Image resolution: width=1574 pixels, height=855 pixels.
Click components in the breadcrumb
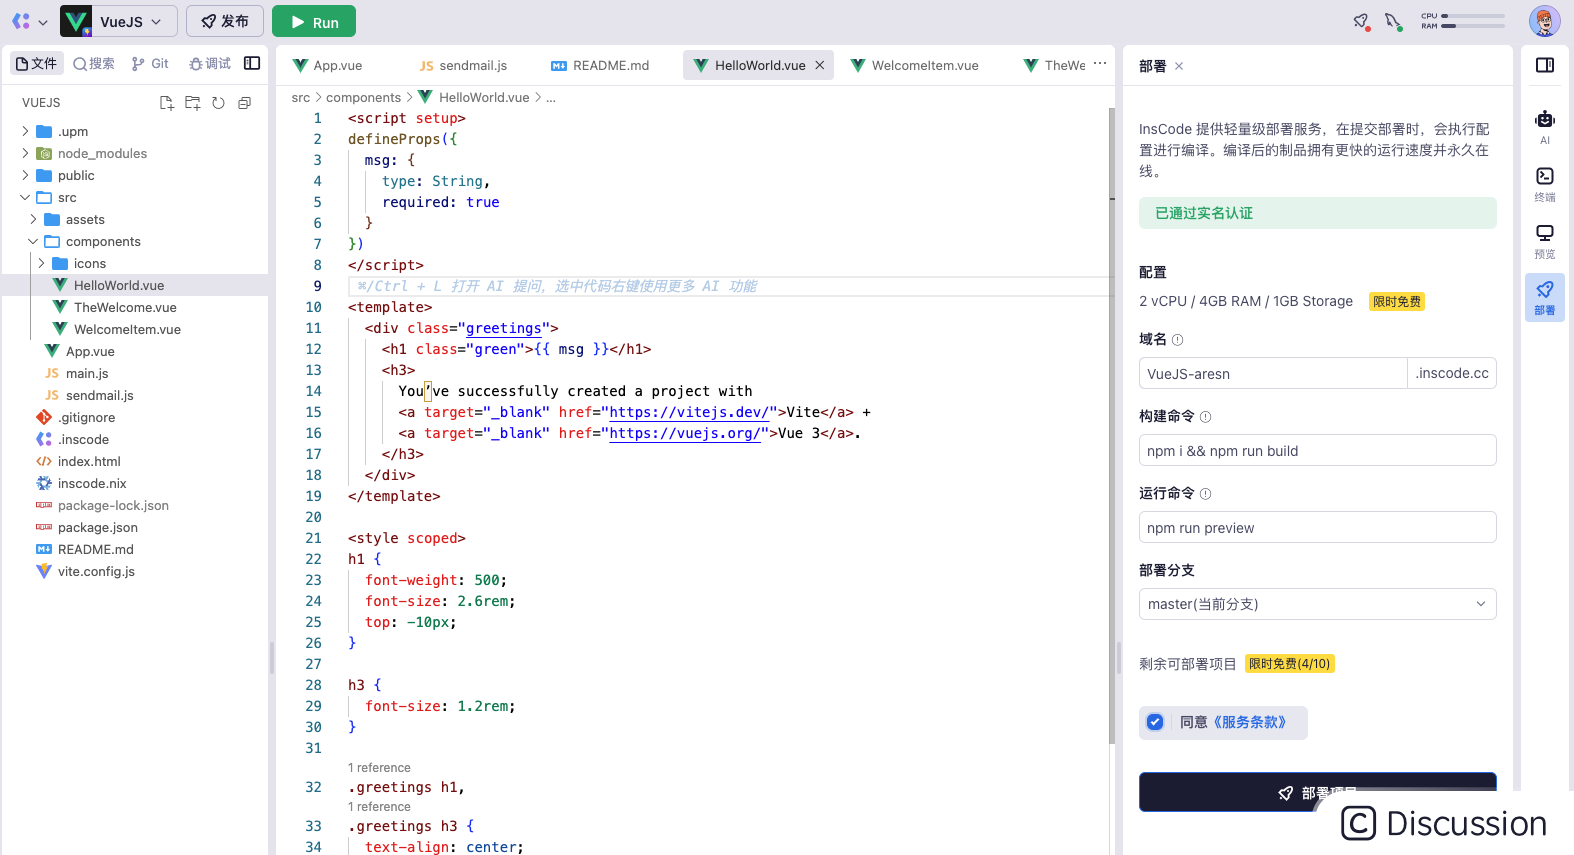pyautogui.click(x=363, y=97)
